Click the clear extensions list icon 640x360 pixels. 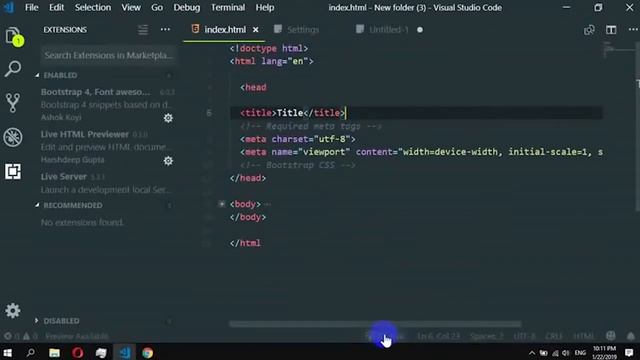143,30
